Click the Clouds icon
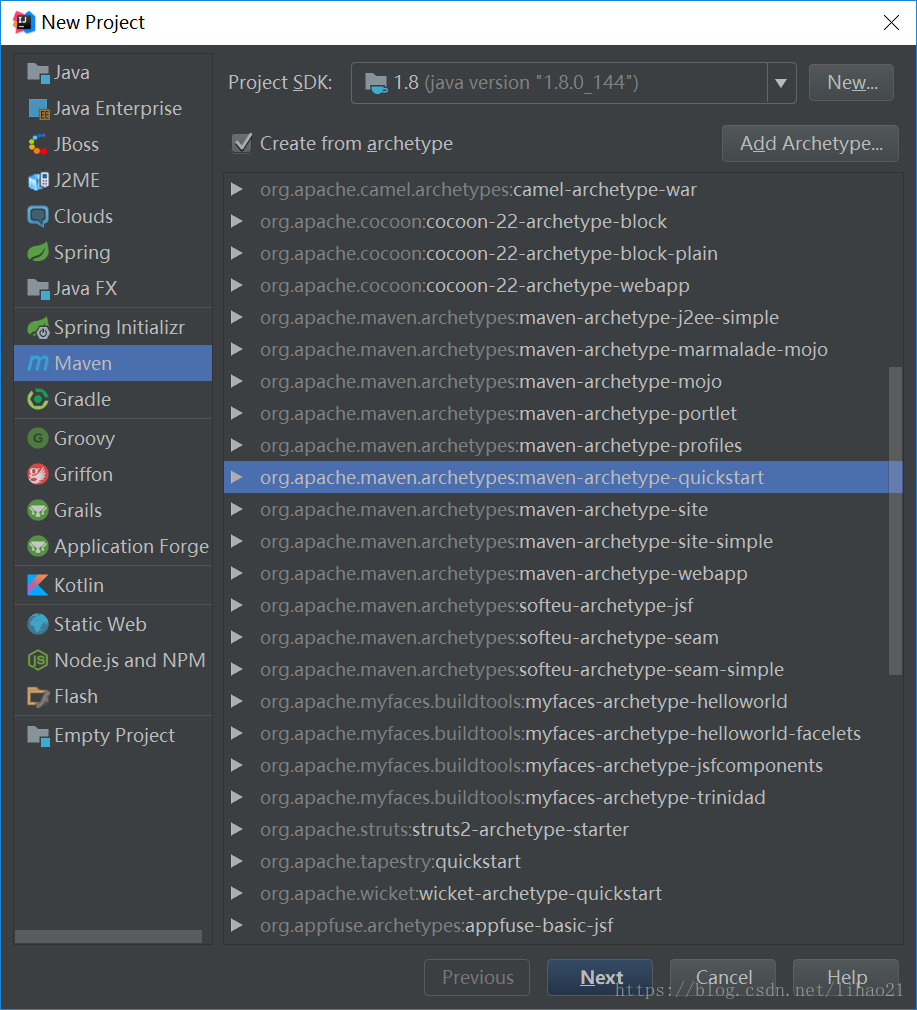Screen dimensions: 917x1010 (x=38, y=217)
